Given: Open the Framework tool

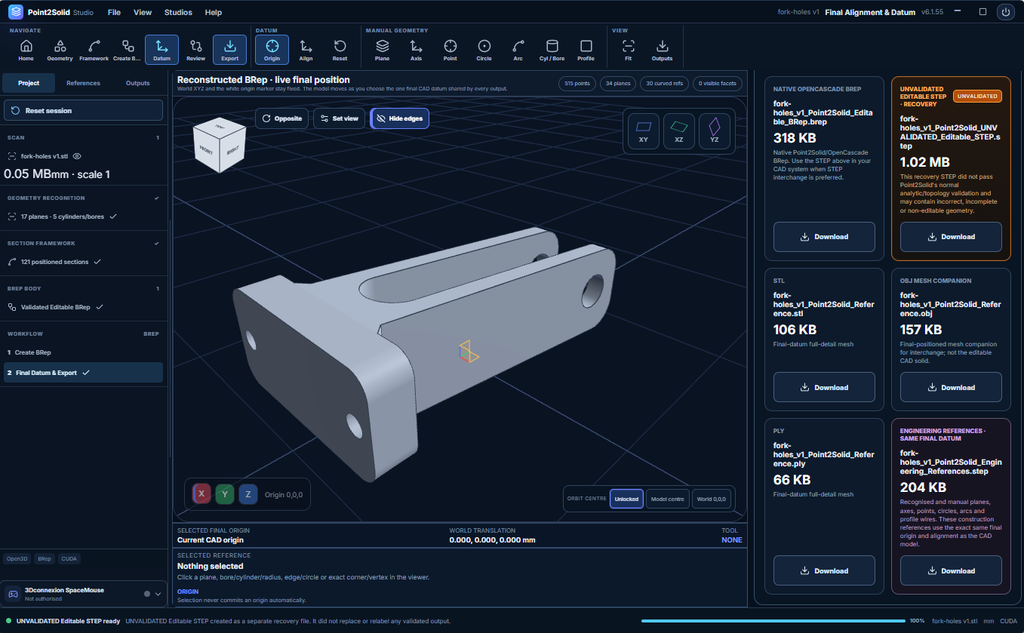Looking at the screenshot, I should [x=94, y=50].
